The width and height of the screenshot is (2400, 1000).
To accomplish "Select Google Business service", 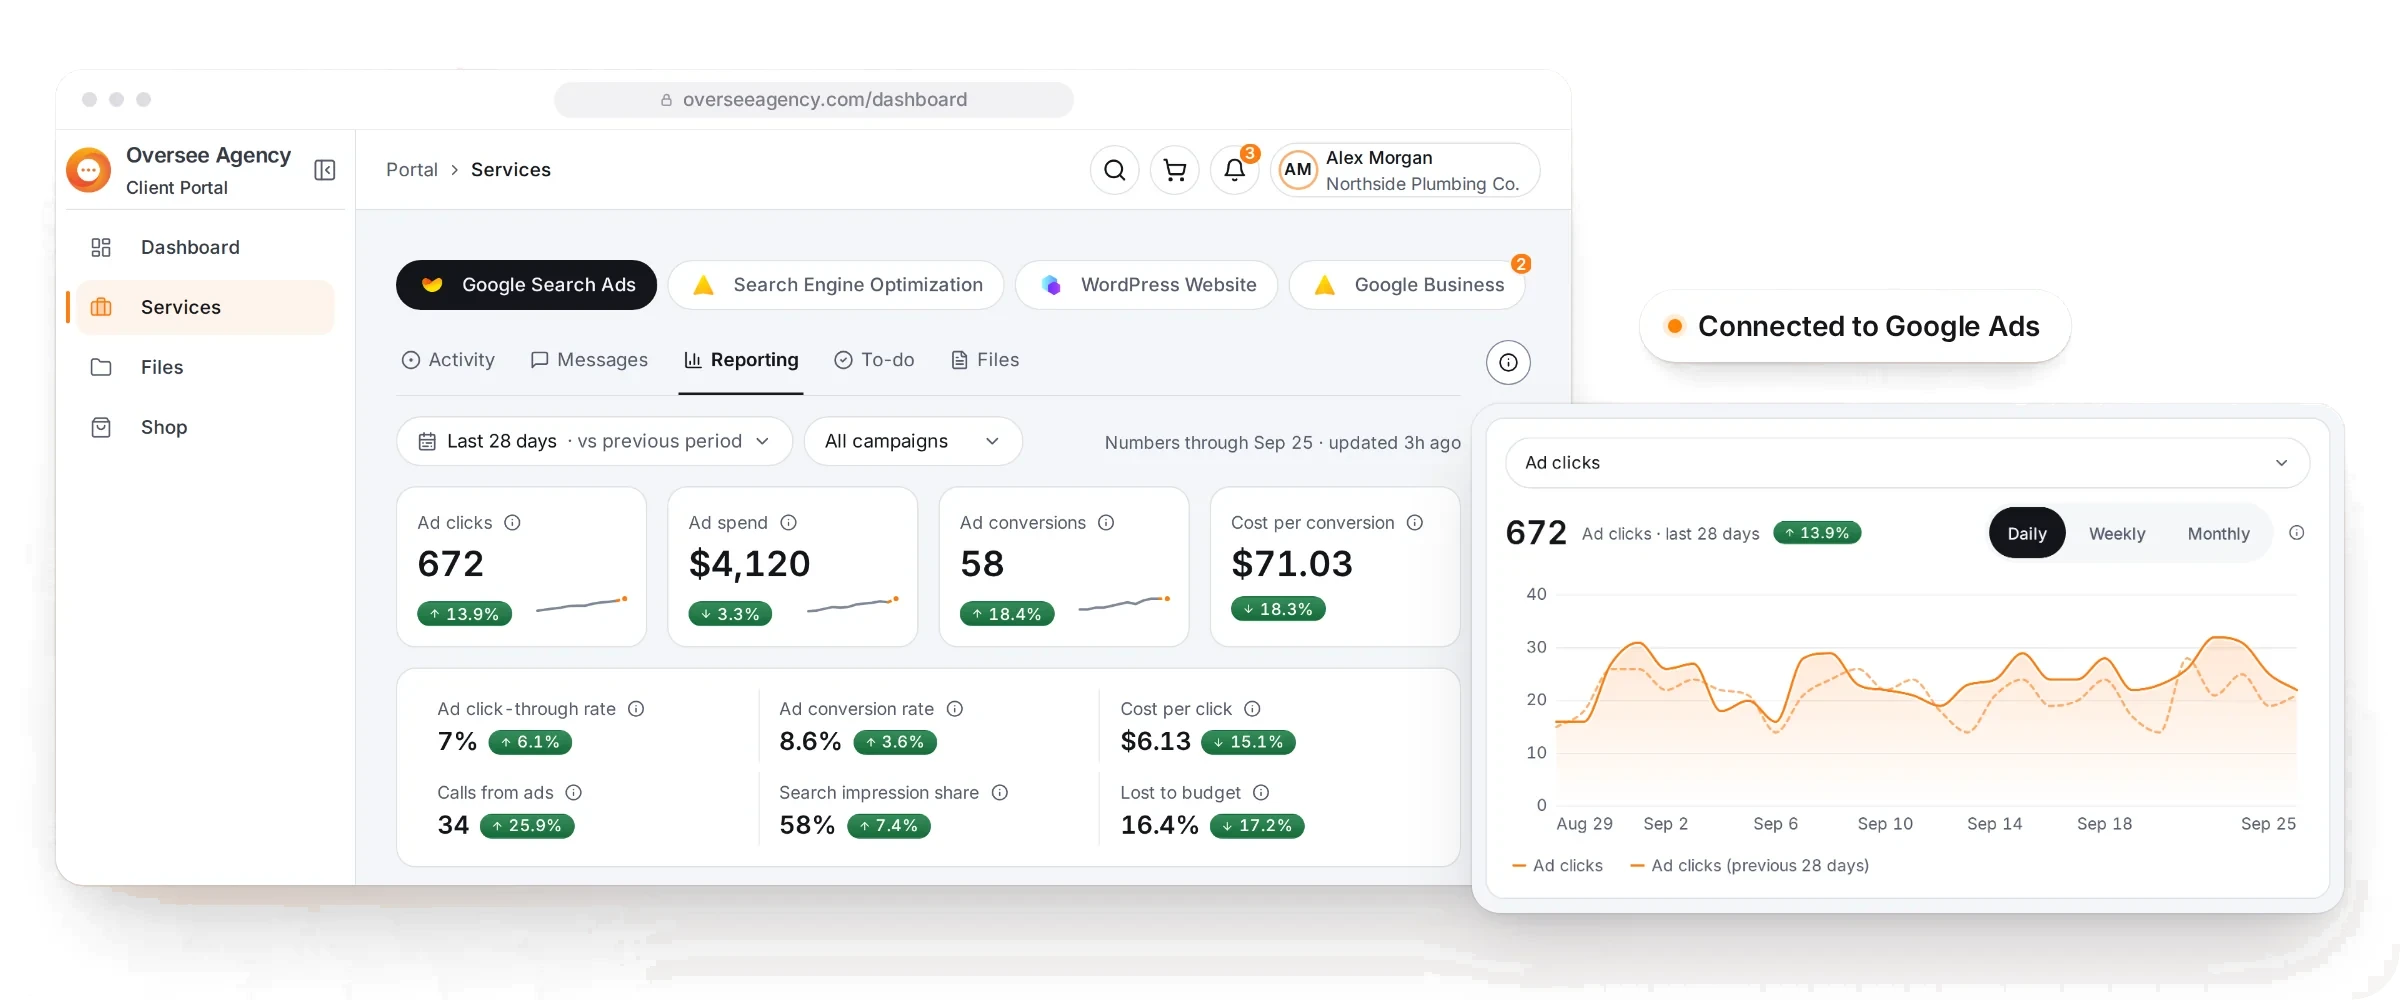I will 1408,285.
